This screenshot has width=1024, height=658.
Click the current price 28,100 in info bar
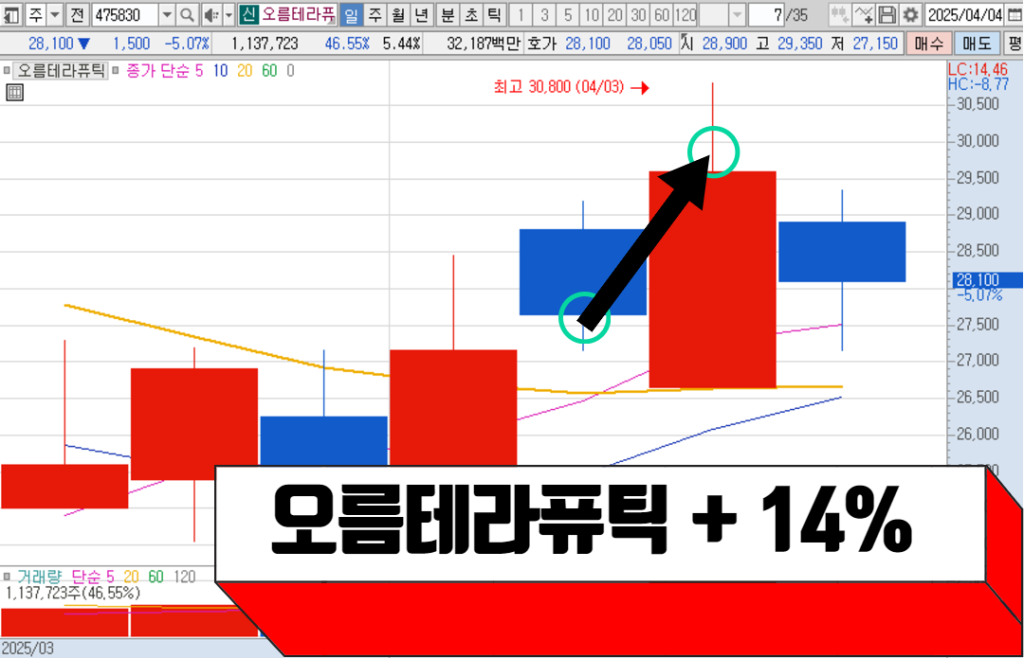(x=51, y=44)
